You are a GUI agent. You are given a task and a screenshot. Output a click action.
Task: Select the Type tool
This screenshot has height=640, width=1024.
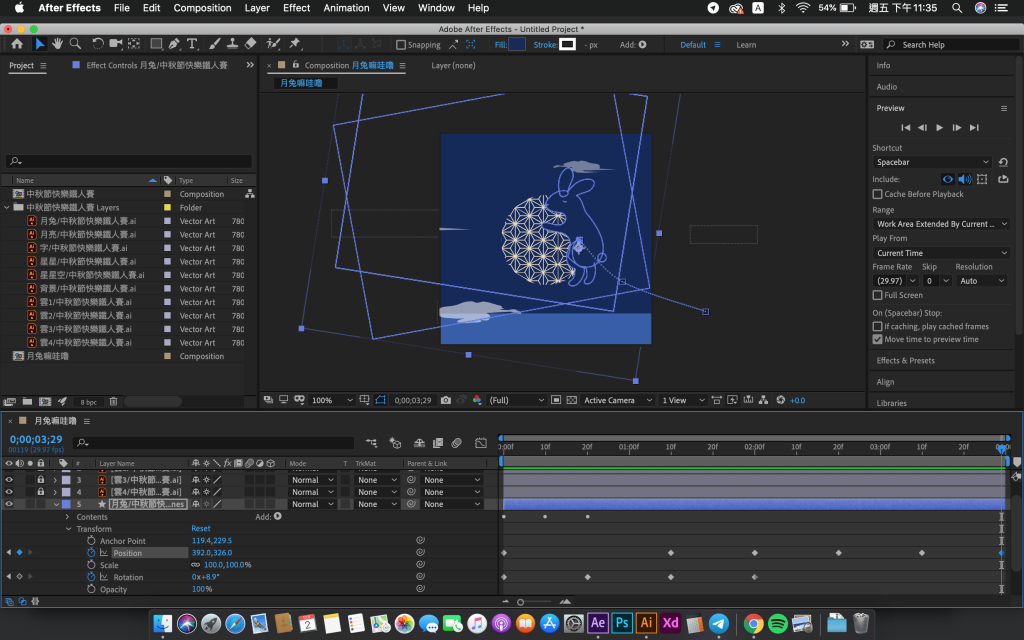click(192, 44)
